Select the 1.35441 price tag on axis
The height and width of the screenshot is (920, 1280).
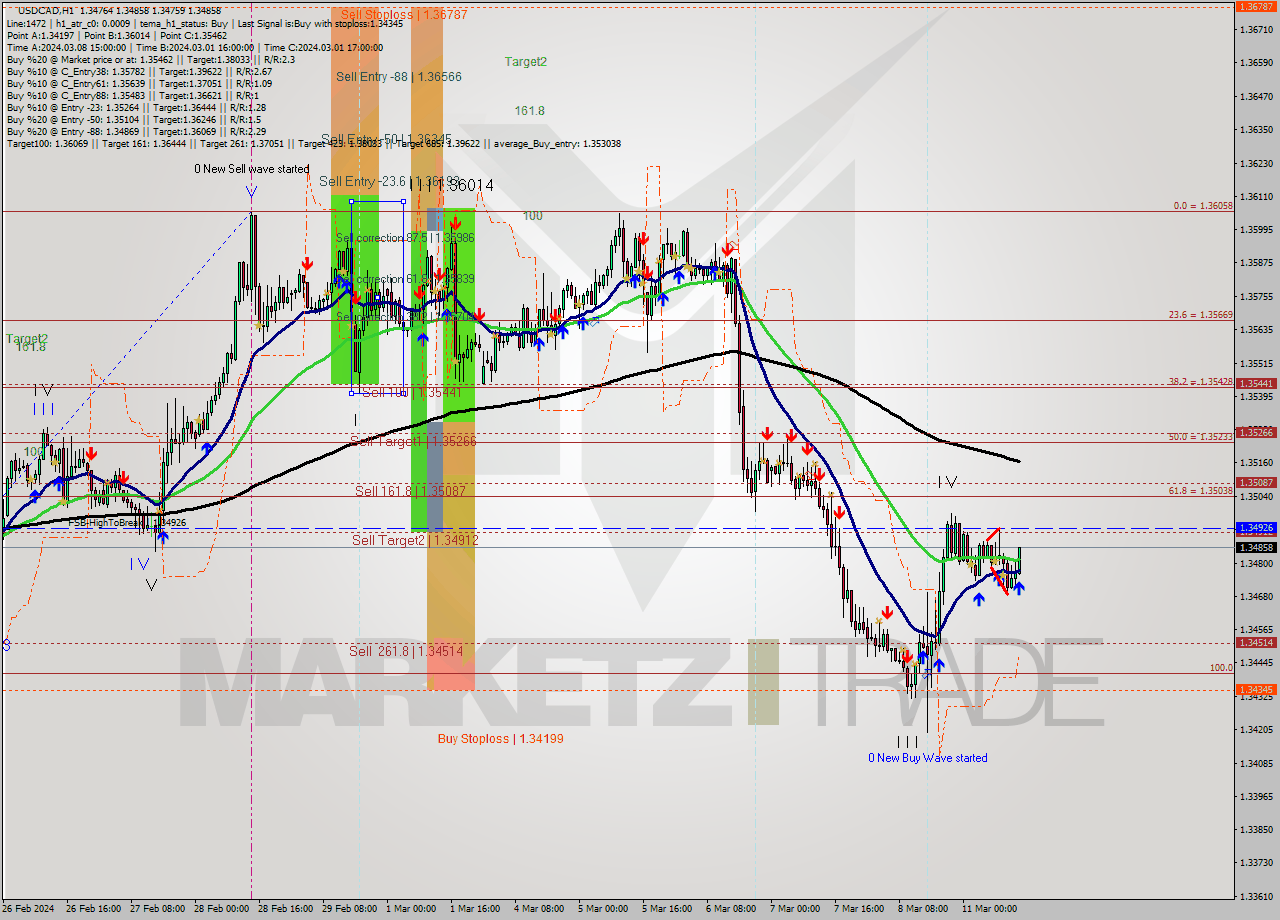(1255, 383)
